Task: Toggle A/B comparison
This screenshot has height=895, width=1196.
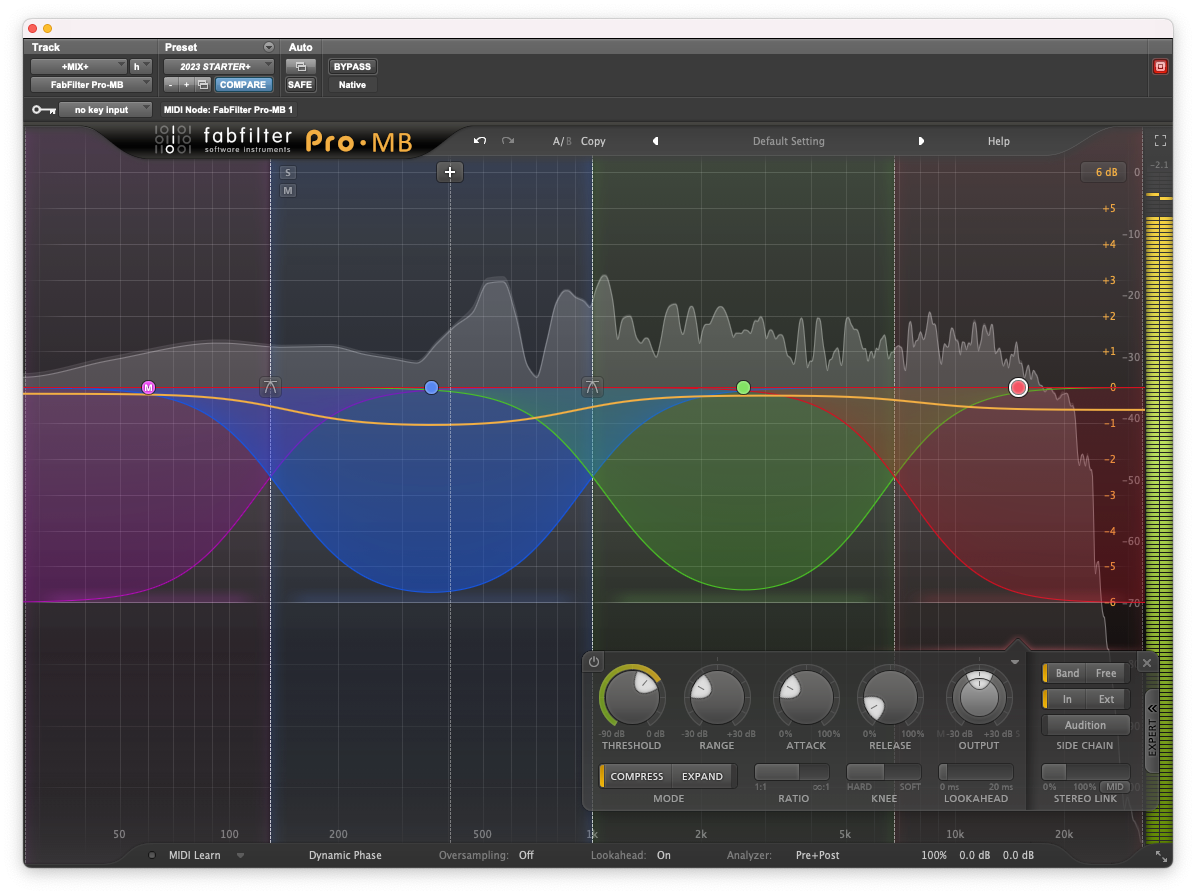Action: tap(561, 141)
